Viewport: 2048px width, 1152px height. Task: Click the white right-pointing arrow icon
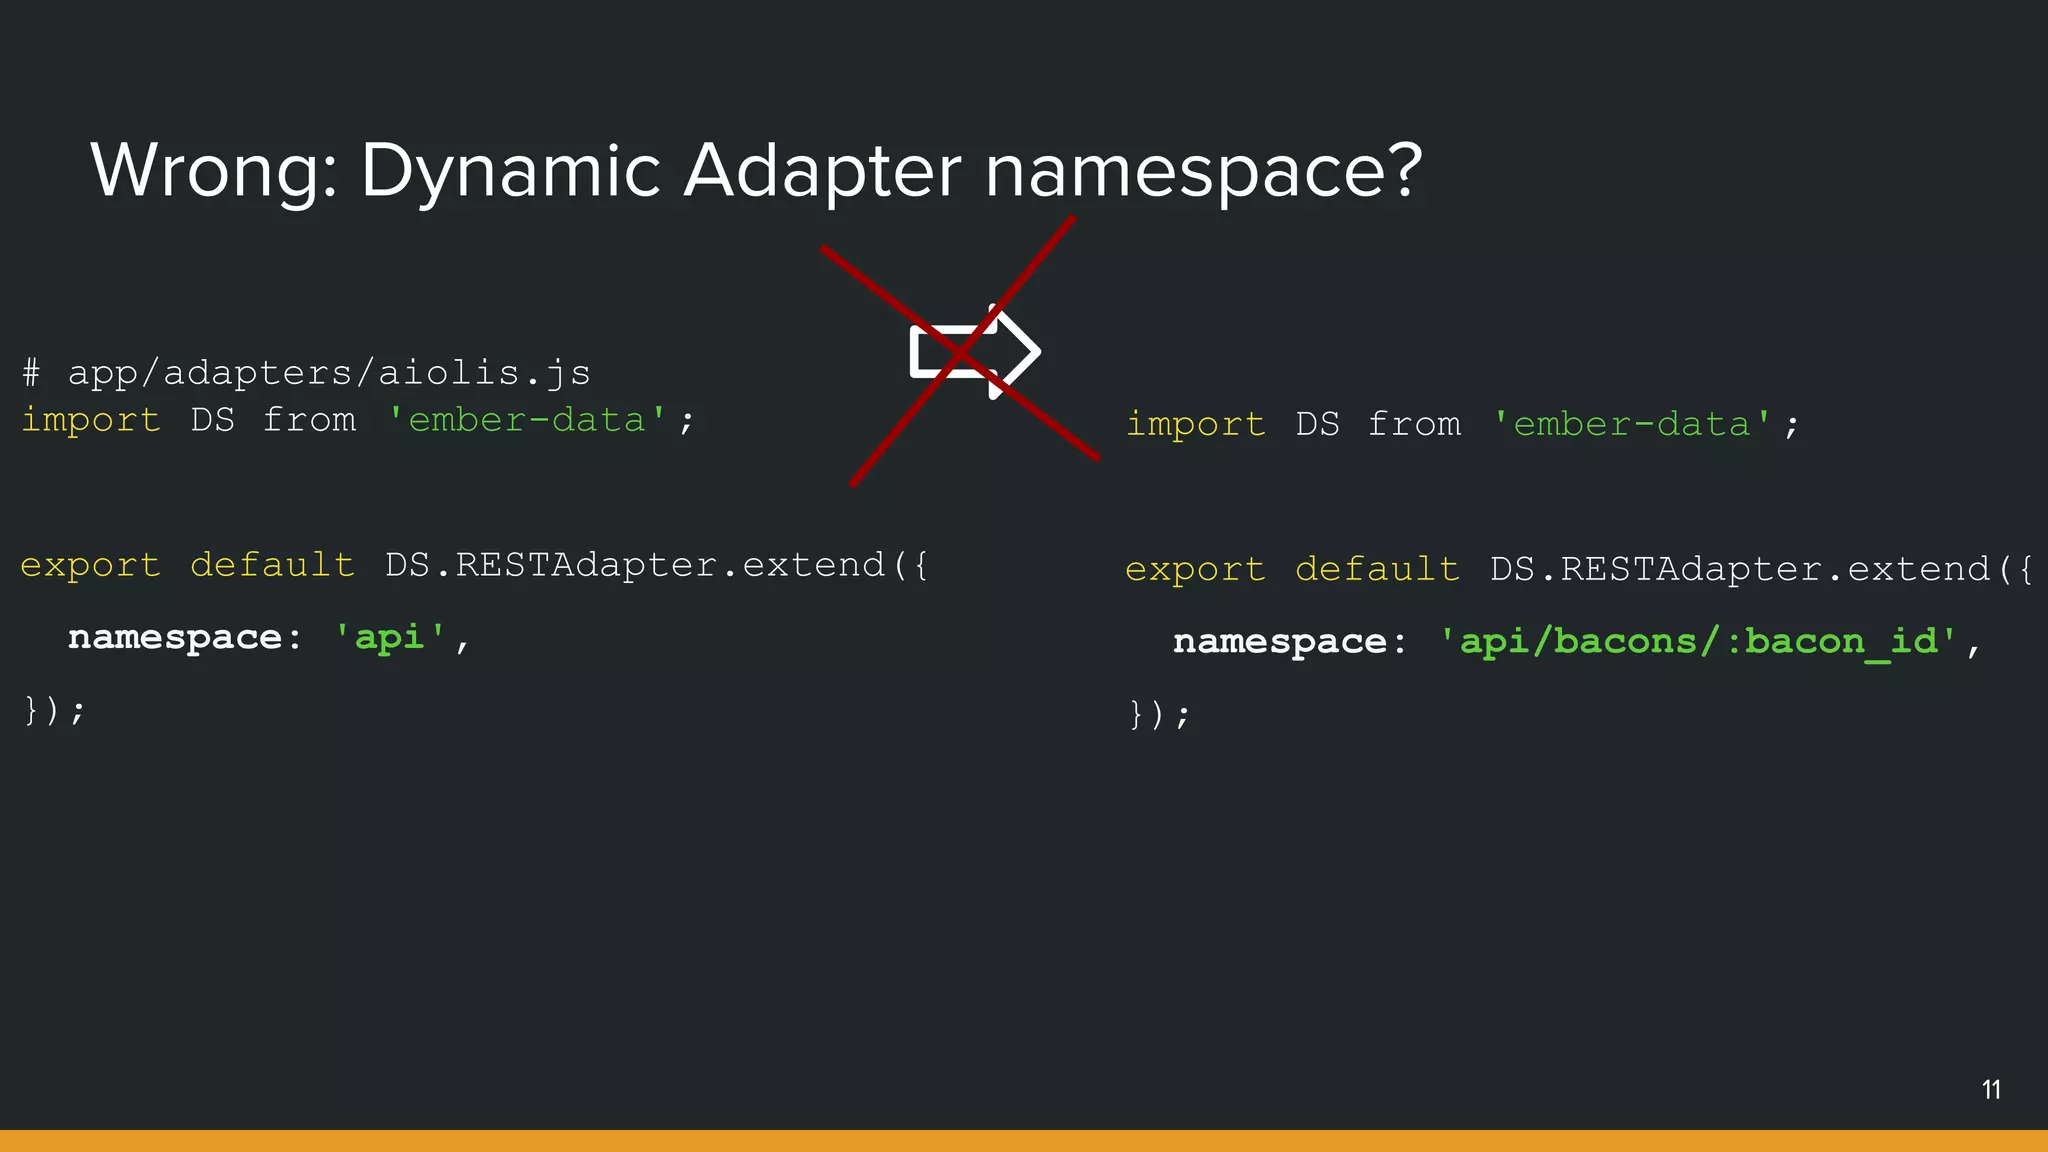coord(975,352)
